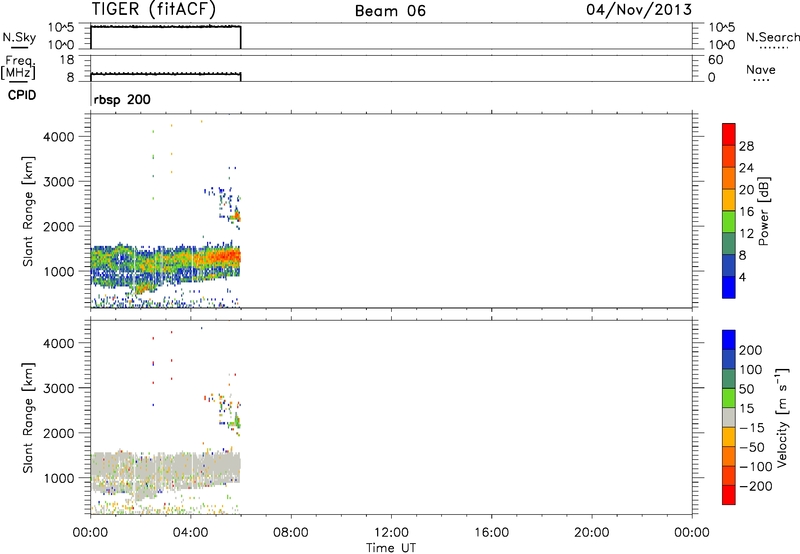
Task: Select the bottom red velocity colorbar segment
Action: 729,495
